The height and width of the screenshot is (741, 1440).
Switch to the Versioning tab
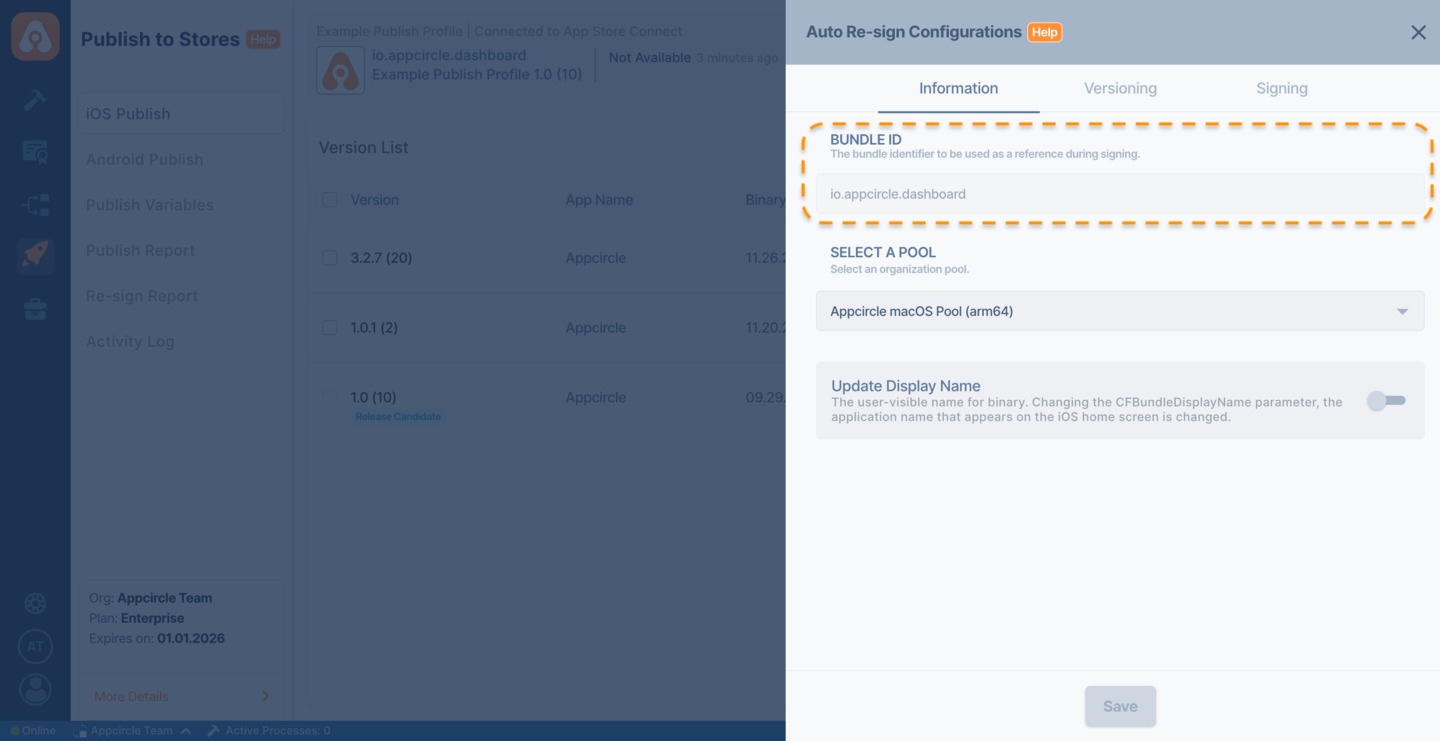tap(1119, 88)
